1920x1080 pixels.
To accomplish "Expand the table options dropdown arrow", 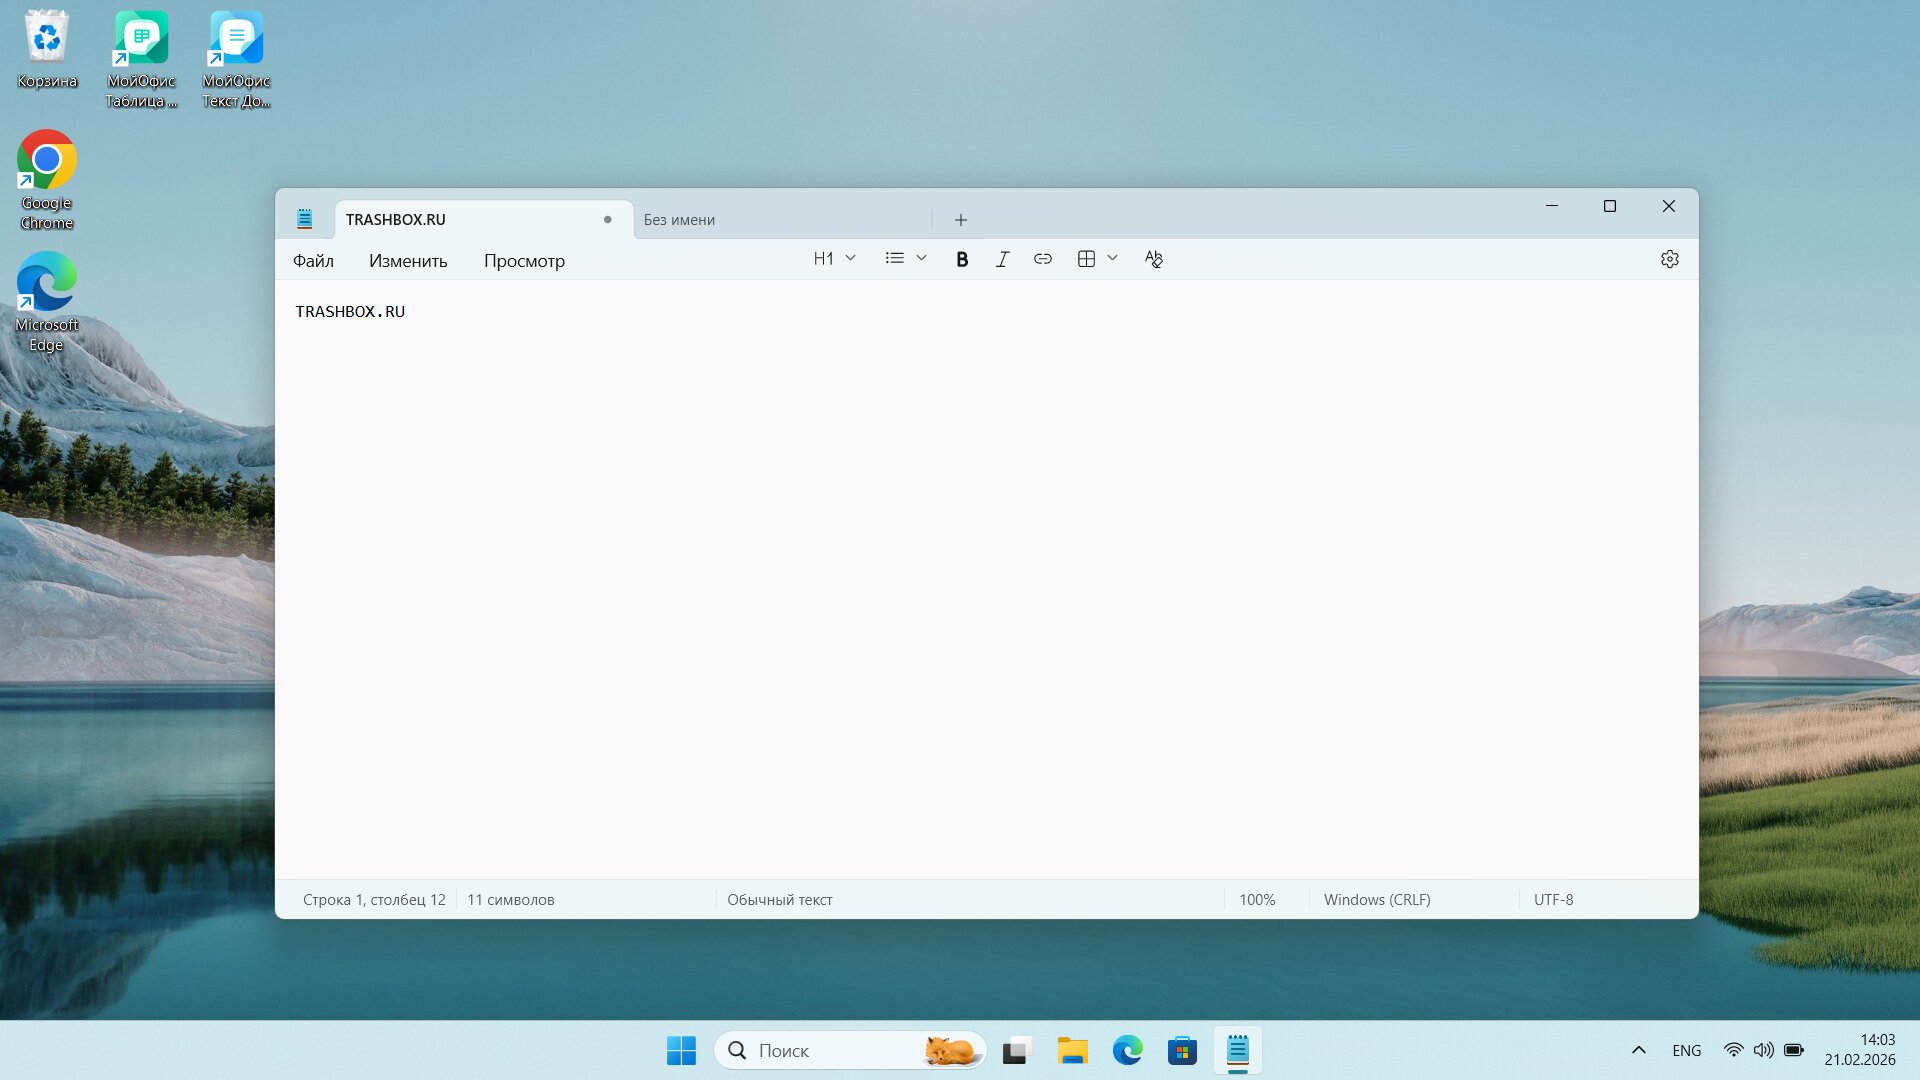I will 1112,259.
